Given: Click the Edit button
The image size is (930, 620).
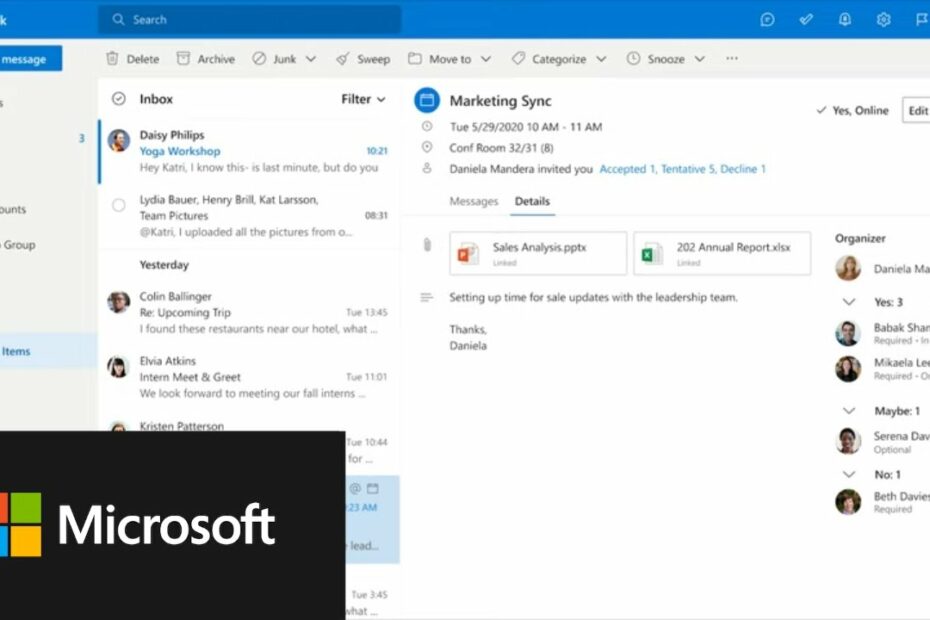Looking at the screenshot, I should [917, 110].
